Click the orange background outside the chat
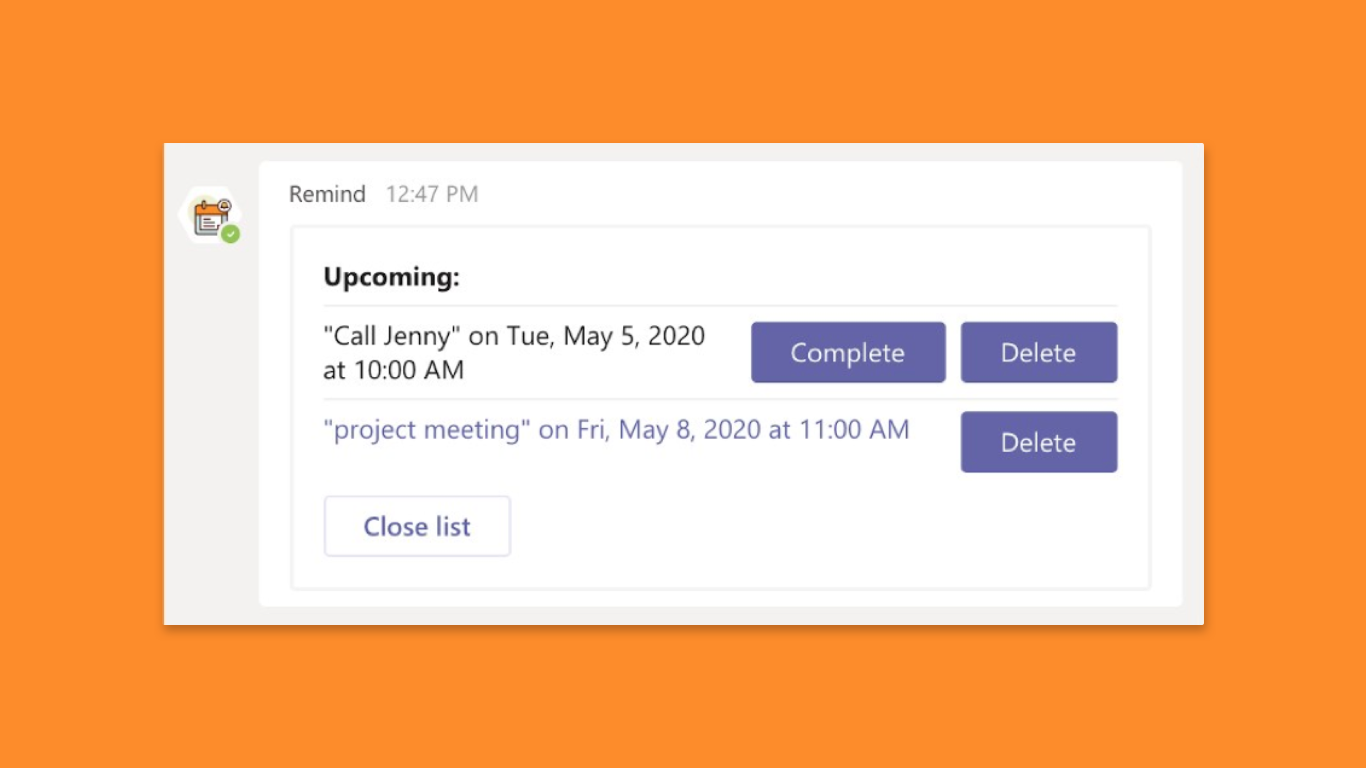The width and height of the screenshot is (1366, 768). click(x=683, y=70)
